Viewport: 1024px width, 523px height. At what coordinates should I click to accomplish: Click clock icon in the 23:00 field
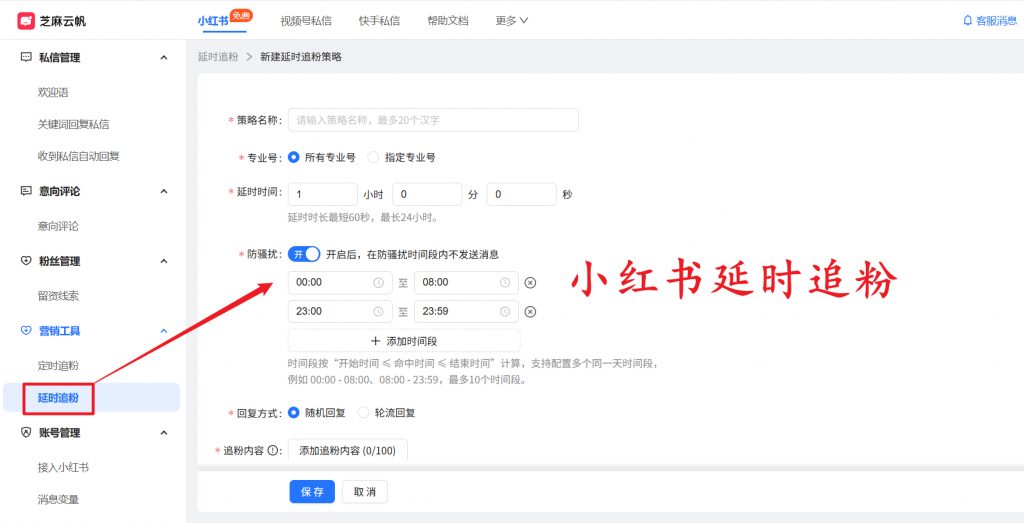click(378, 311)
